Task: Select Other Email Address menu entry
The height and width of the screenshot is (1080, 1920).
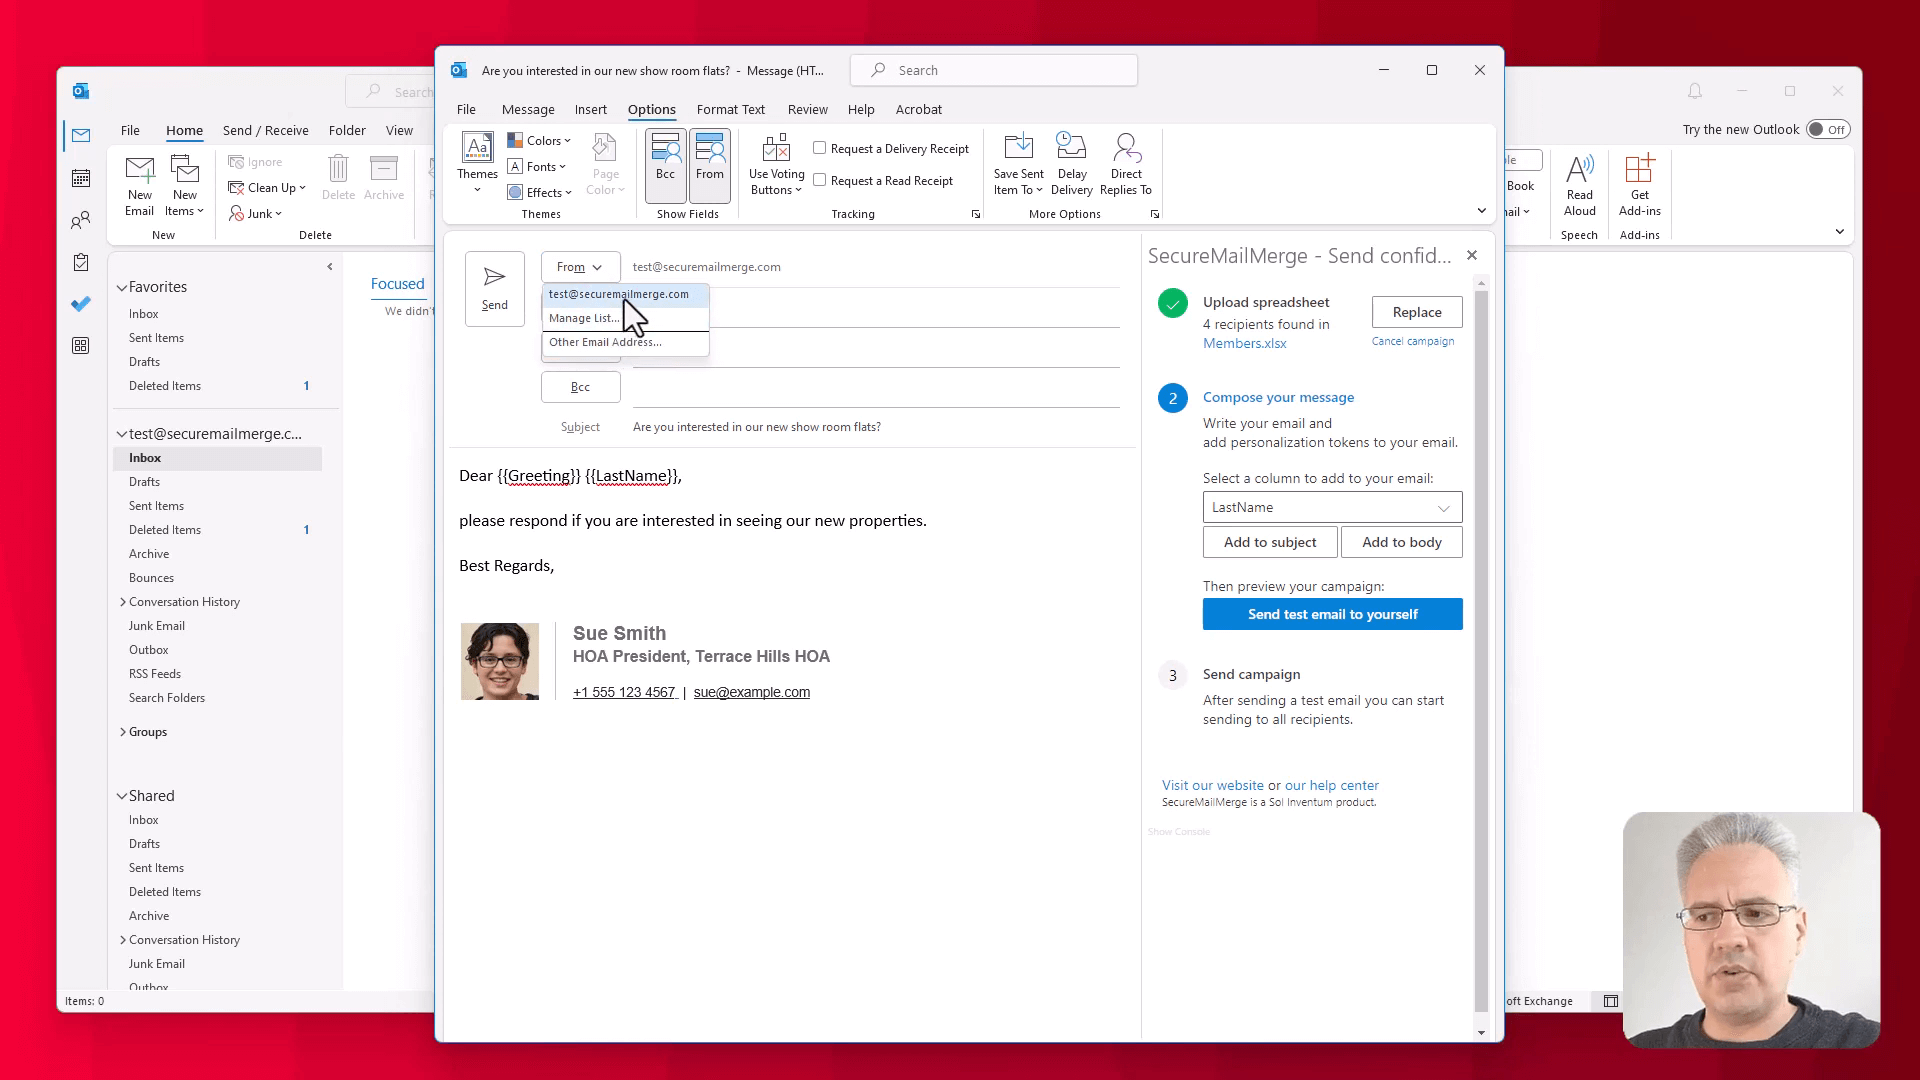Action: (x=605, y=342)
